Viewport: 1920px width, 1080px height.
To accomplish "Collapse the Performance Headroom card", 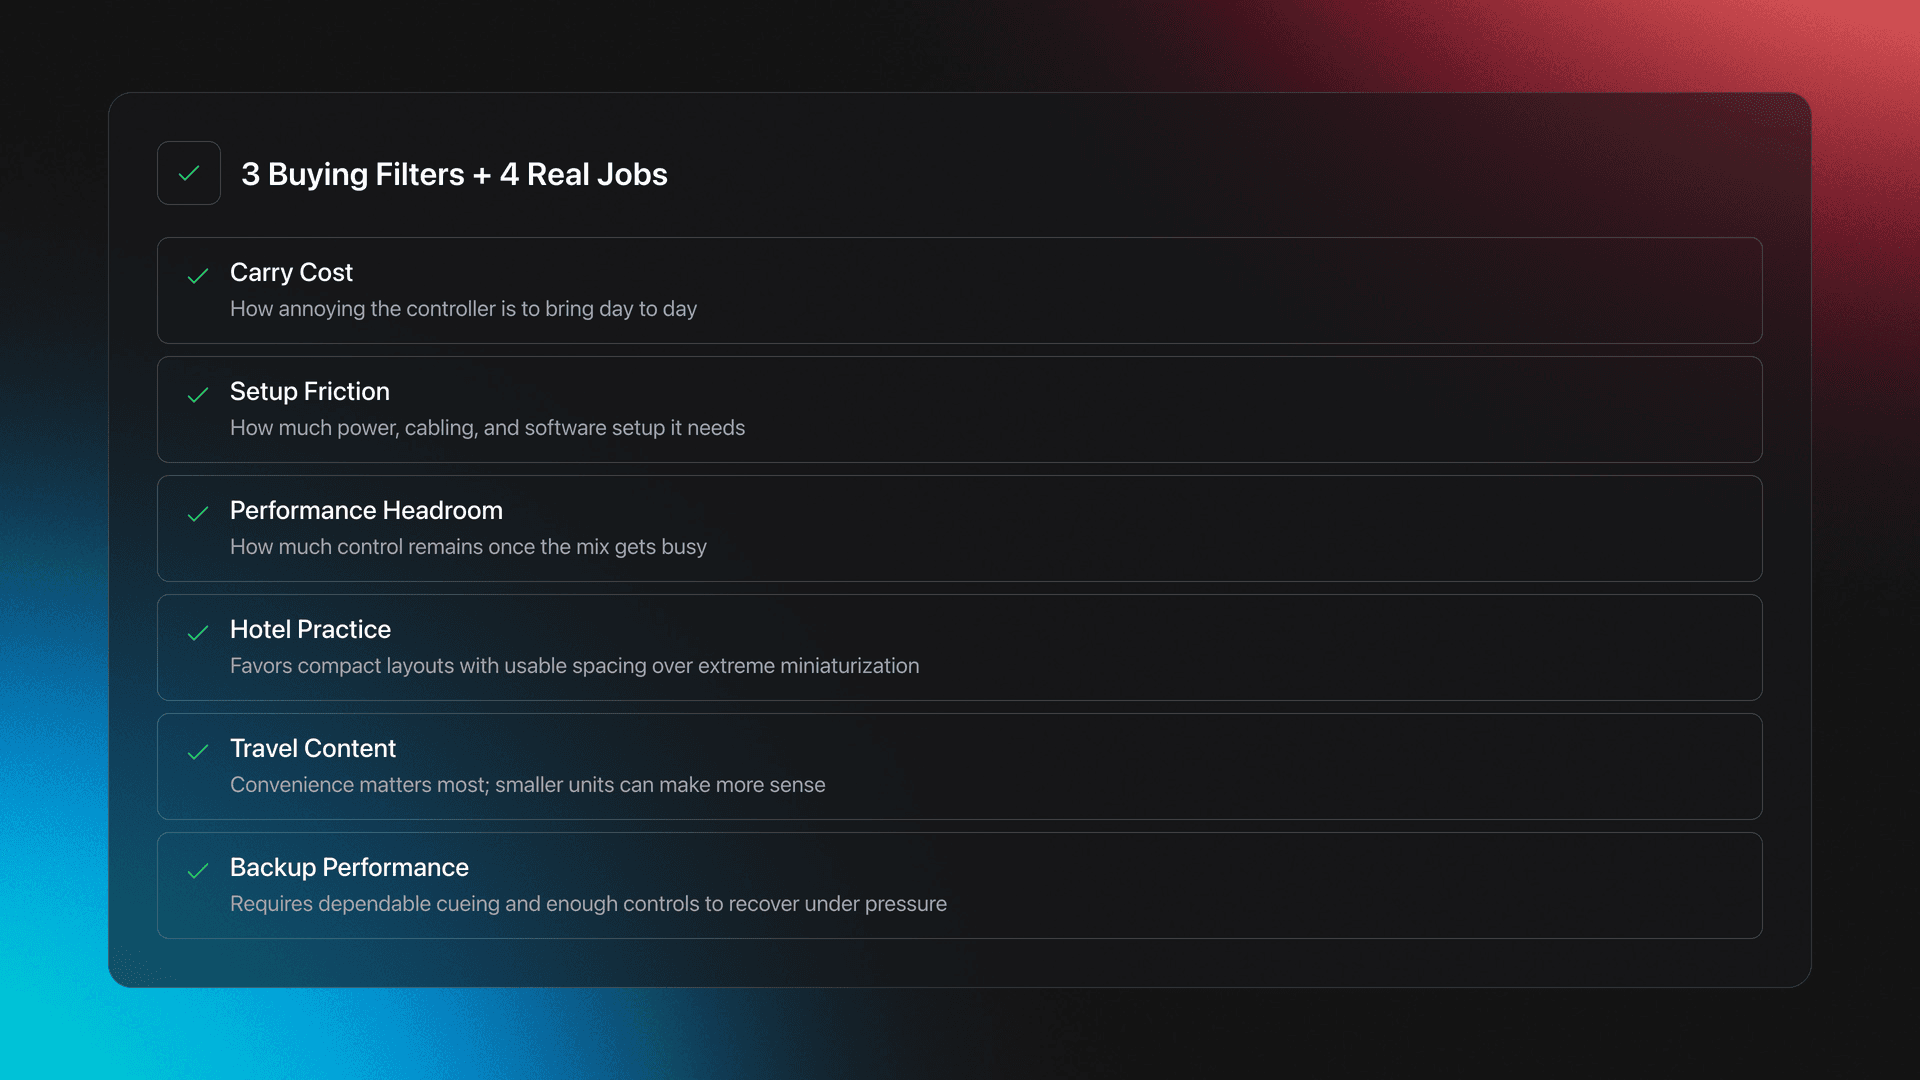I will coord(960,528).
